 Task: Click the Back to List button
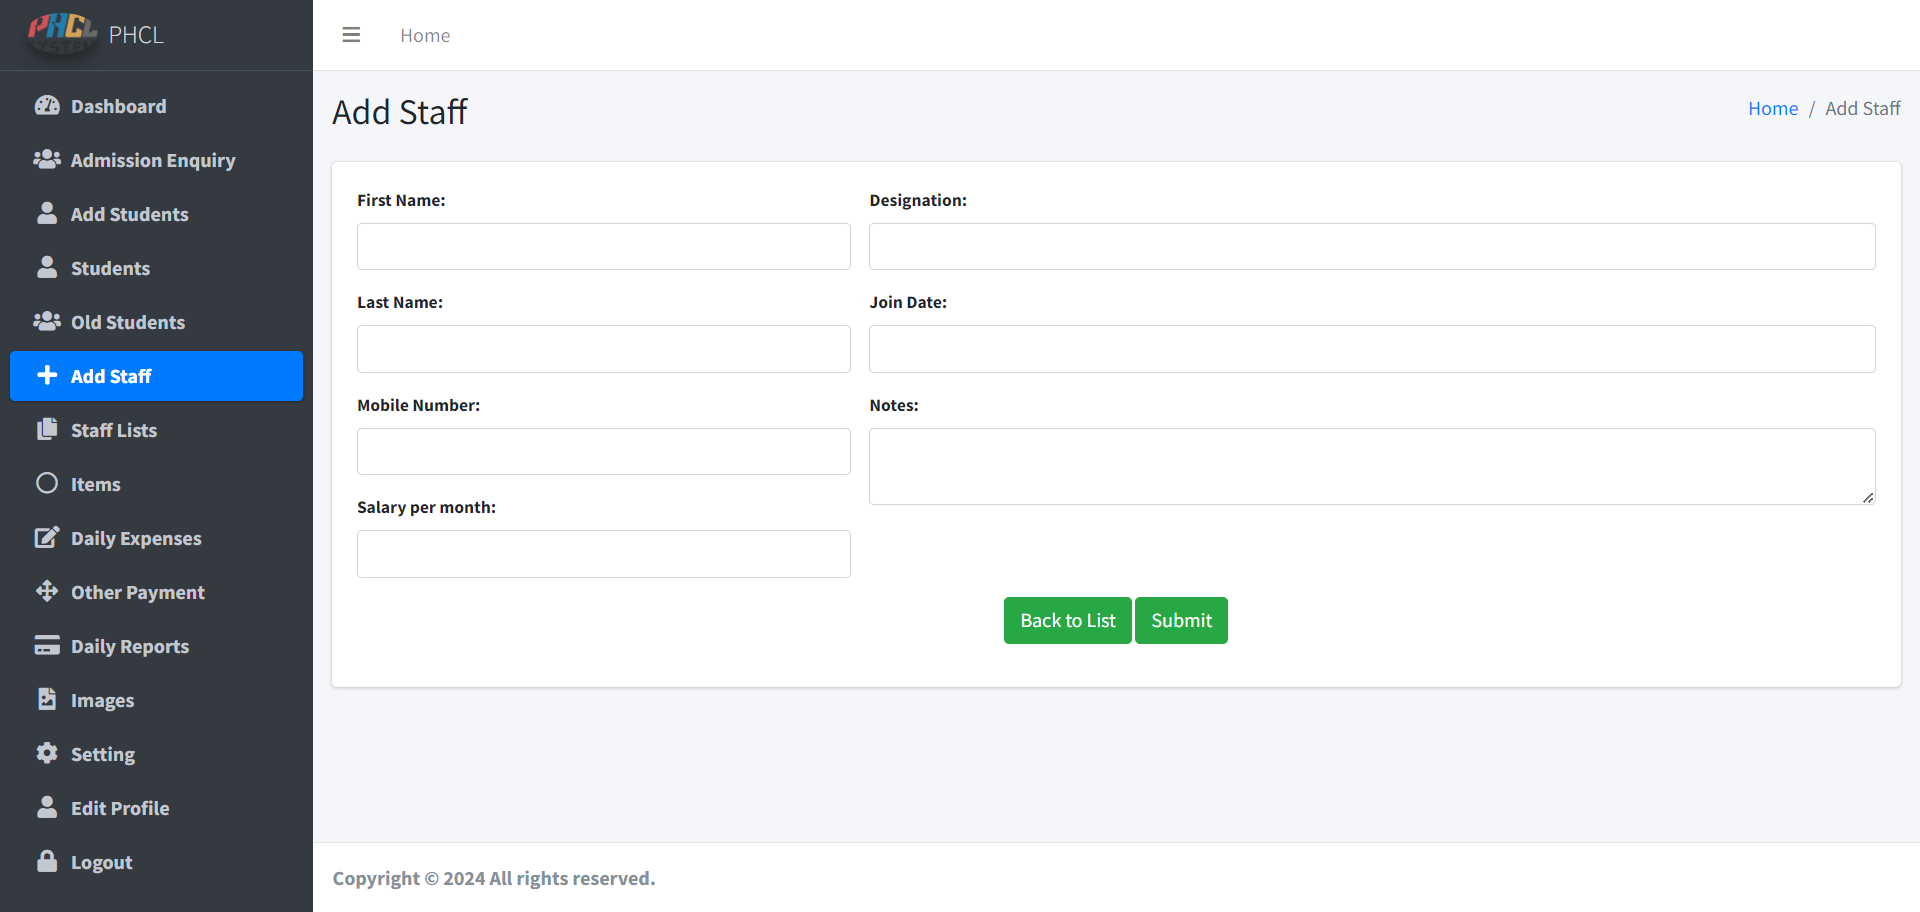tap(1067, 621)
